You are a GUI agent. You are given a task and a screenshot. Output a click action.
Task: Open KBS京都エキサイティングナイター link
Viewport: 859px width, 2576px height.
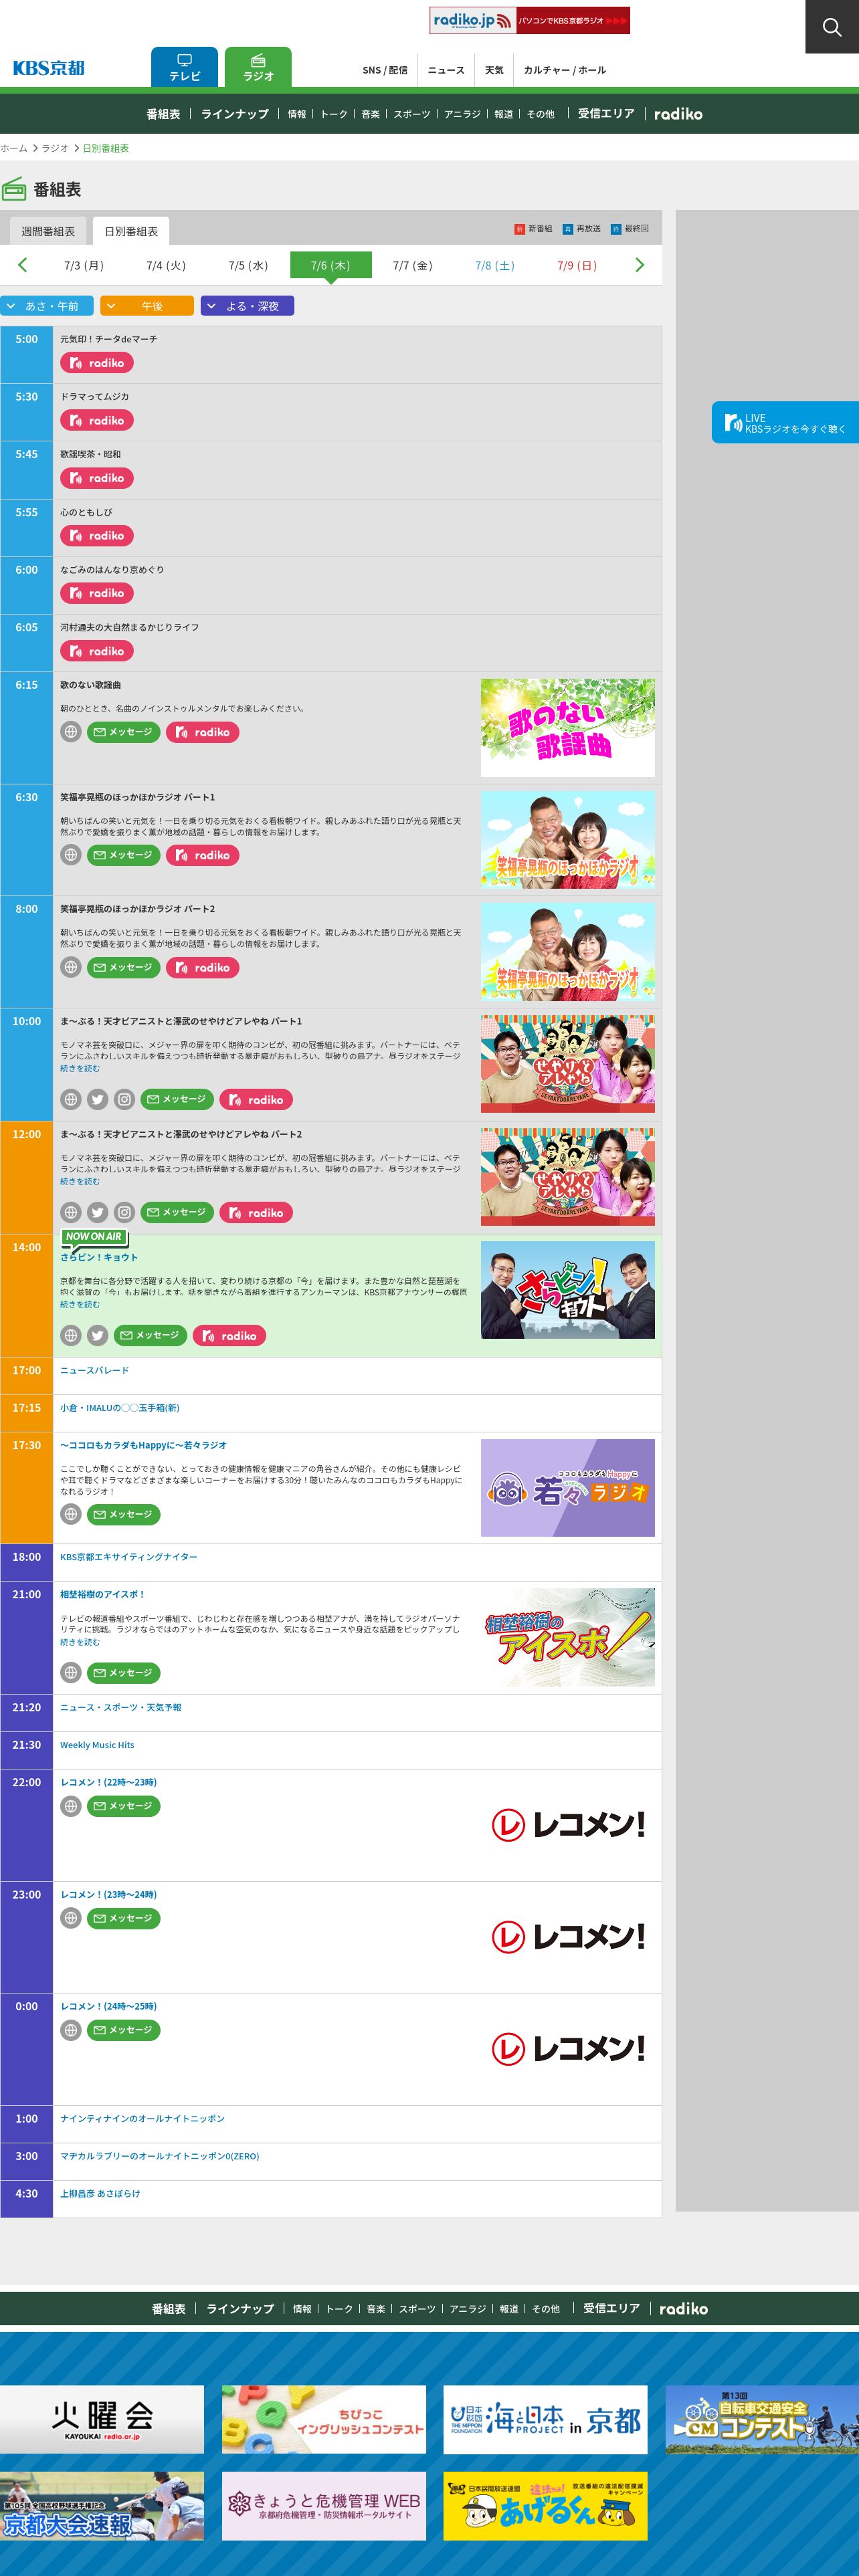point(129,1557)
